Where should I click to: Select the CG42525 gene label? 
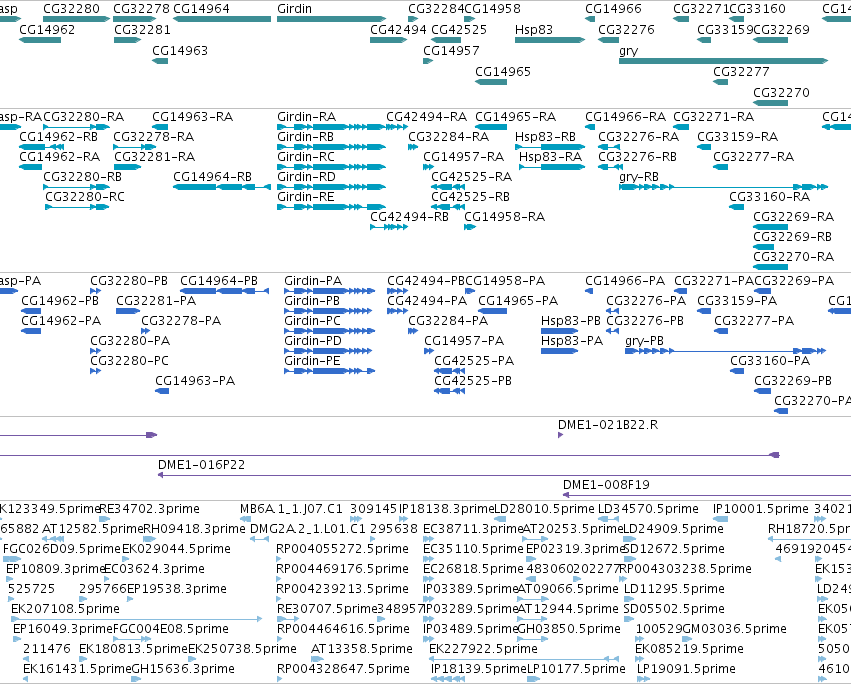(459, 30)
